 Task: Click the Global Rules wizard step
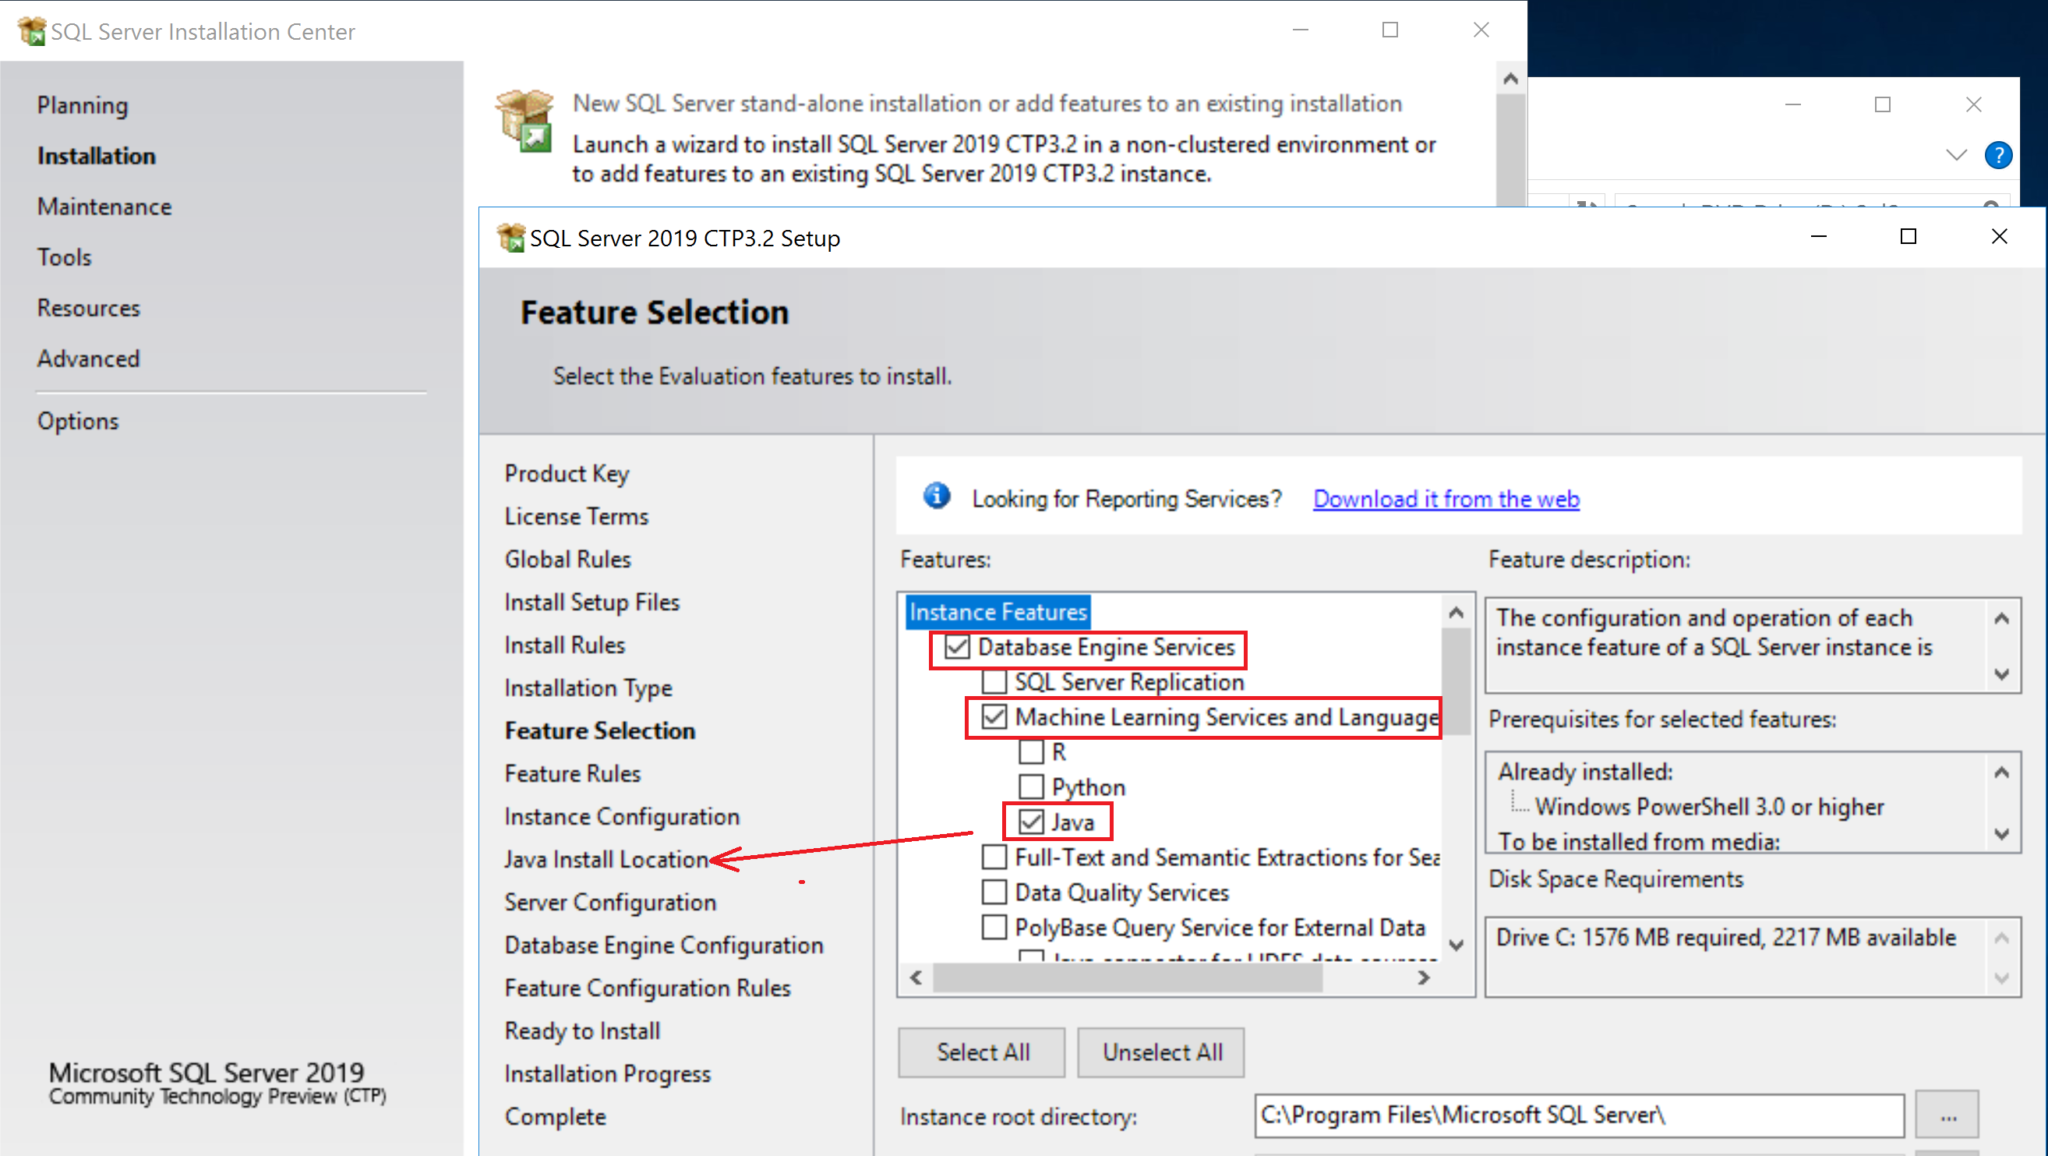tap(568, 560)
